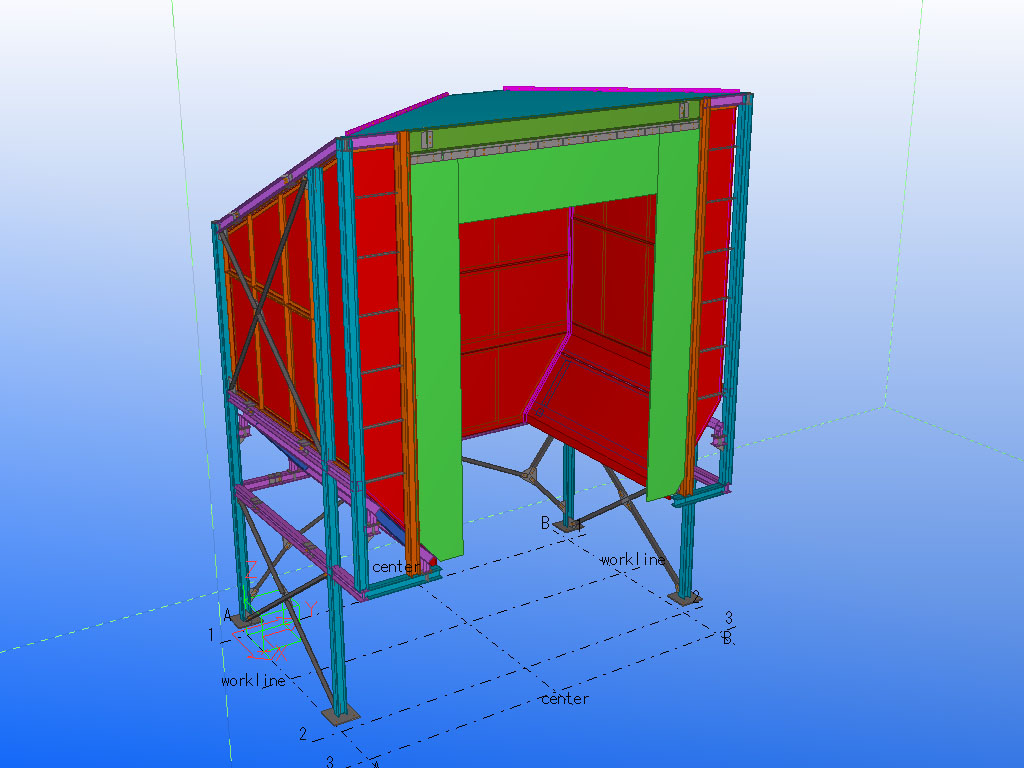Click the 'center' label beside the green panel base
The height and width of the screenshot is (768, 1024).
pos(396,567)
